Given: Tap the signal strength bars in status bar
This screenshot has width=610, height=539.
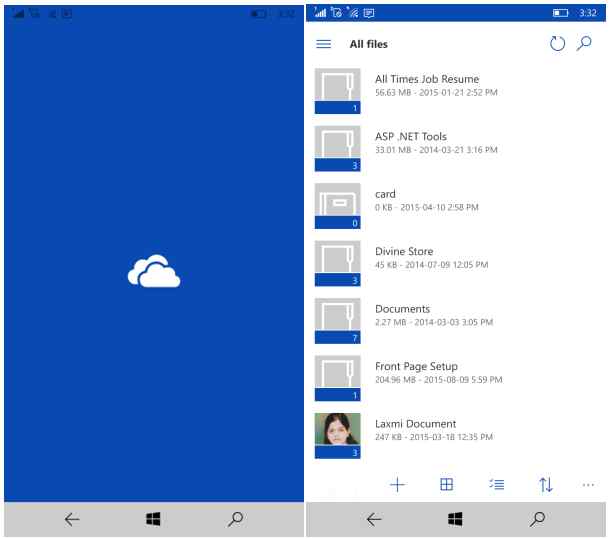Looking at the screenshot, I should click(320, 13).
